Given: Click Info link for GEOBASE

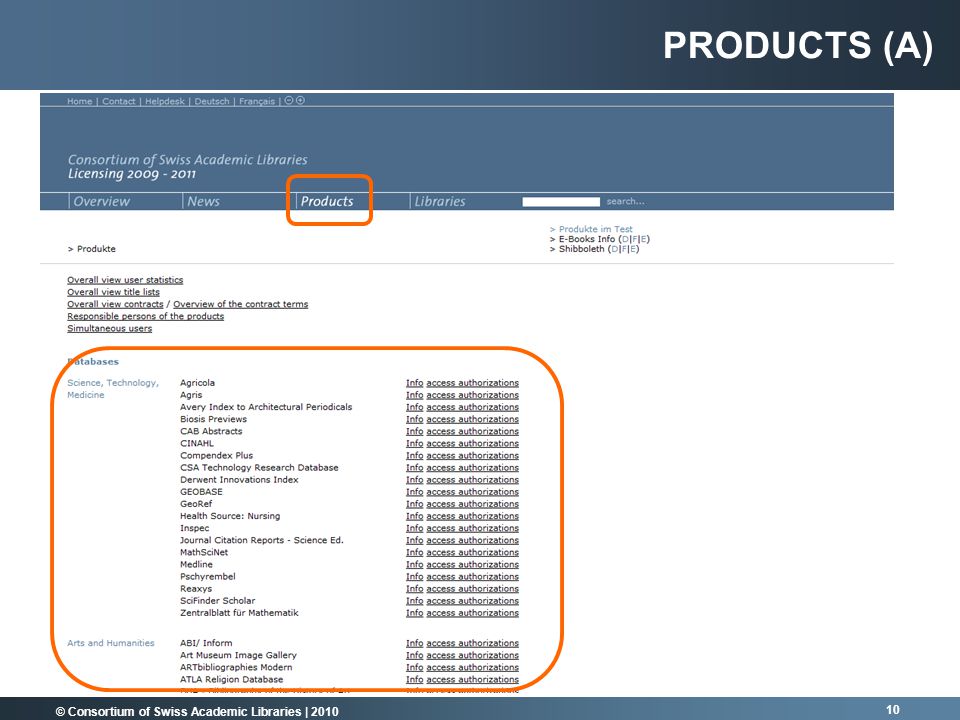Looking at the screenshot, I should (414, 492).
